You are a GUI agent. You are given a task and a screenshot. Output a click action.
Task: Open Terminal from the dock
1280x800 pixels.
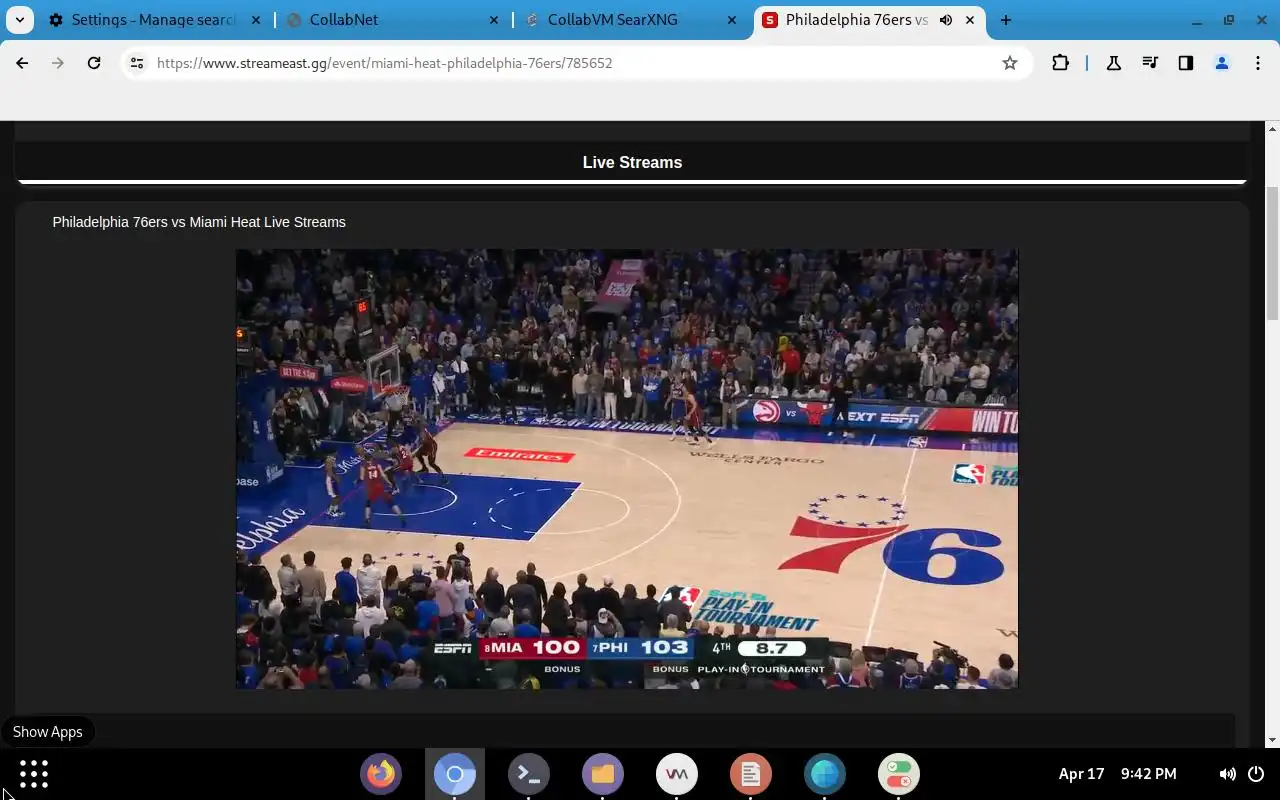528,774
